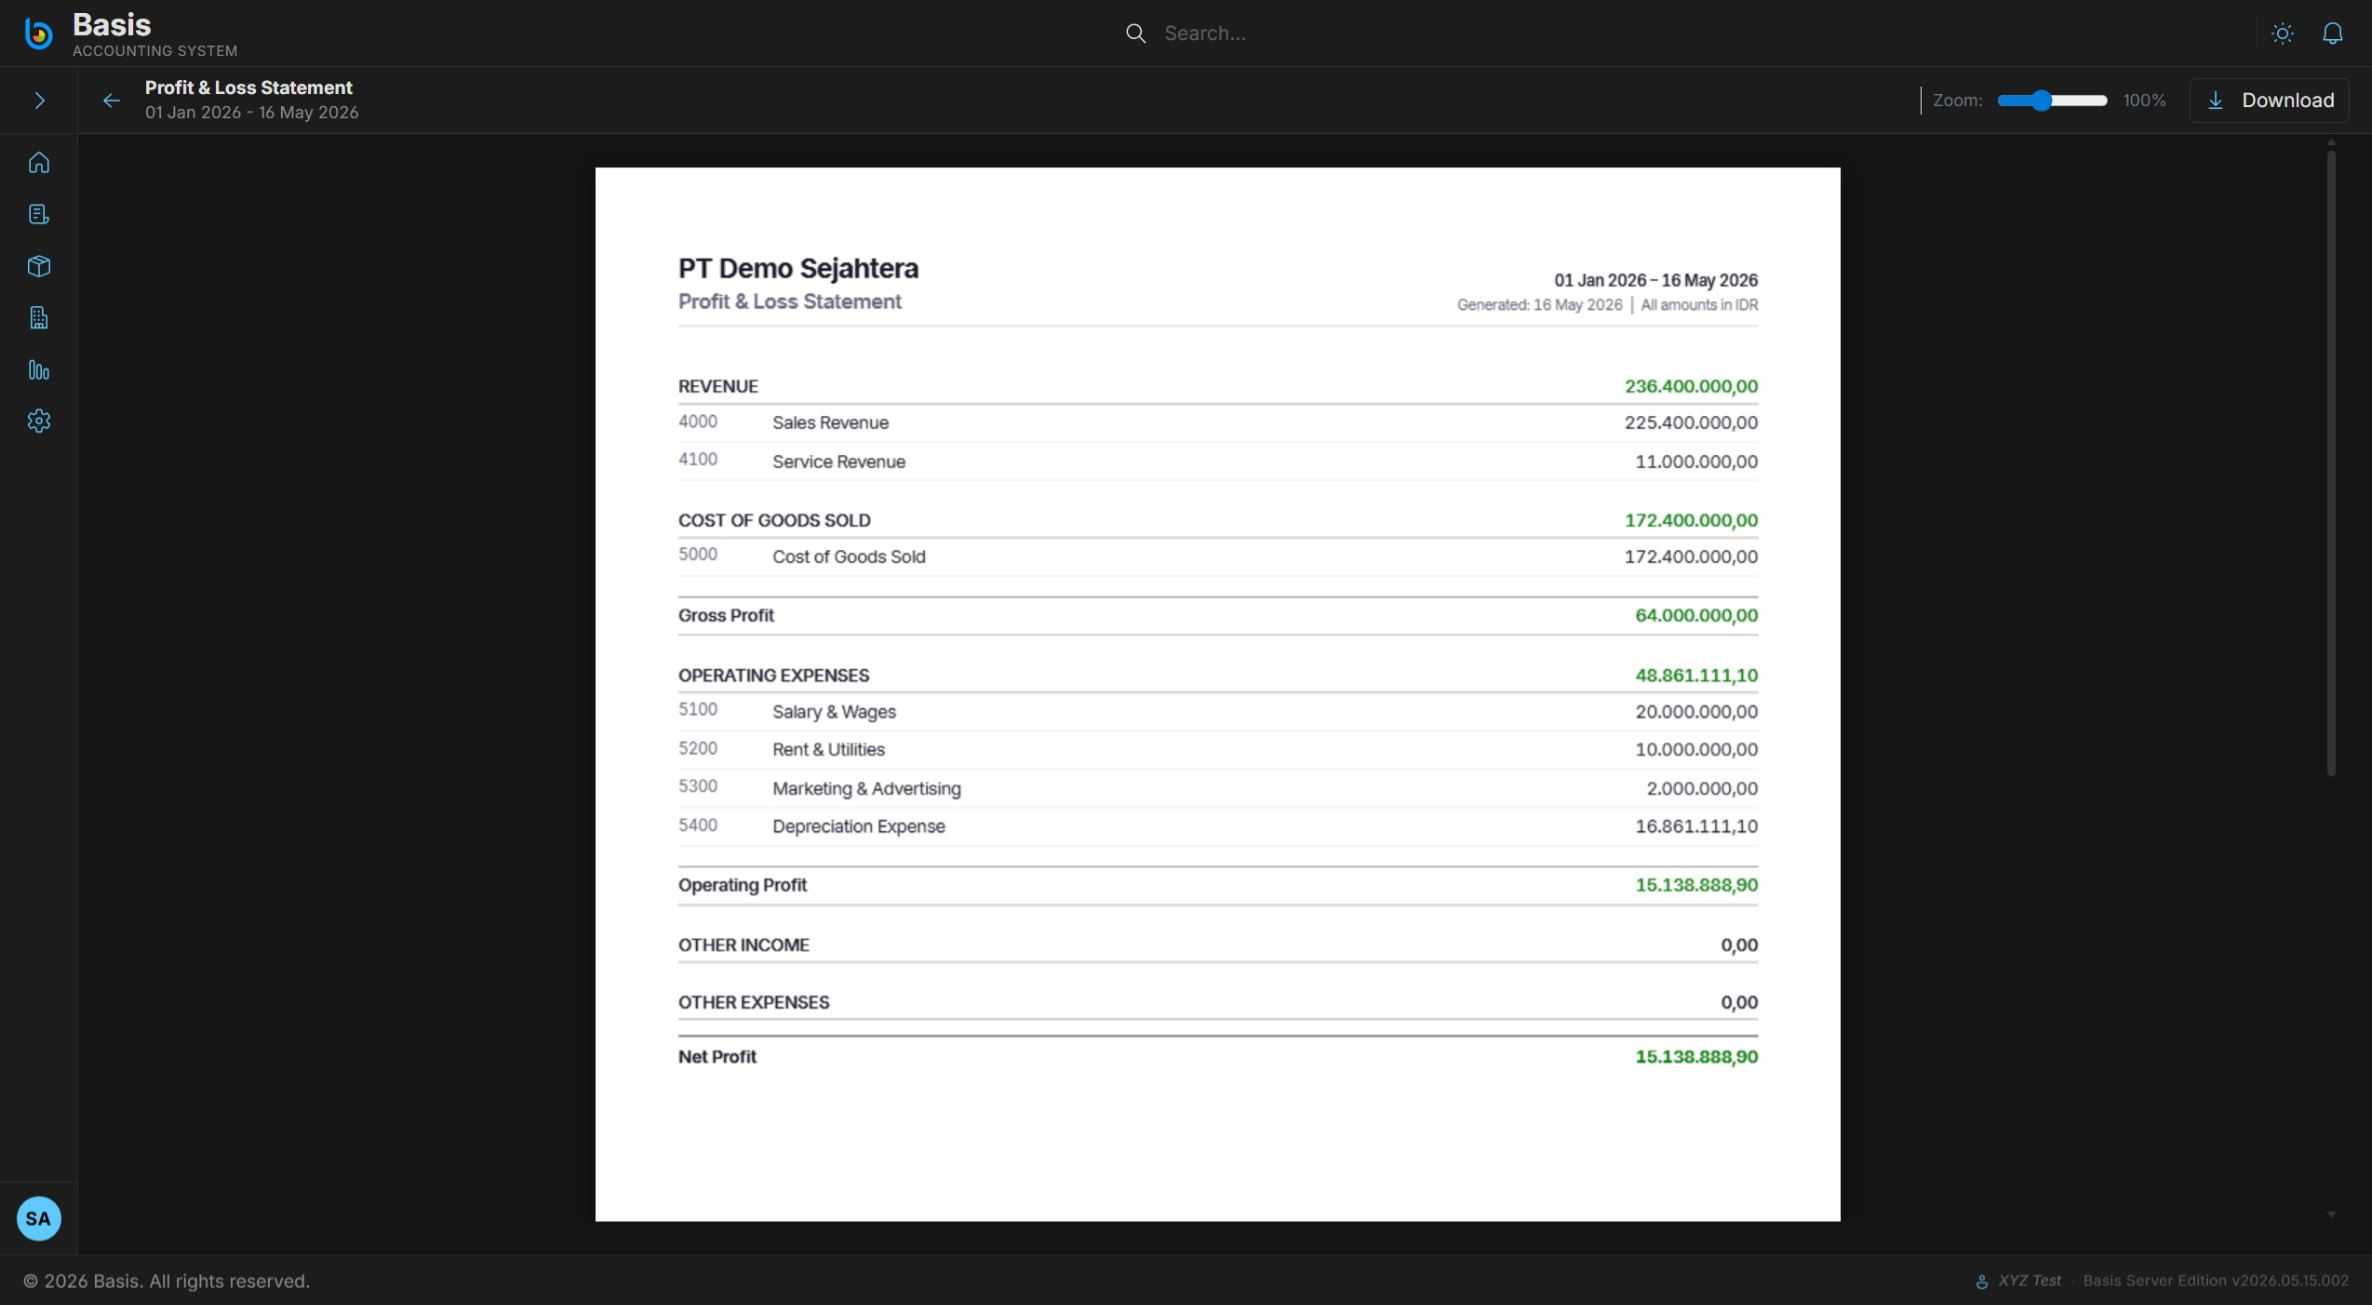Click the OPERATING EXPENSES section header
The width and height of the screenshot is (2372, 1305).
coord(773,676)
